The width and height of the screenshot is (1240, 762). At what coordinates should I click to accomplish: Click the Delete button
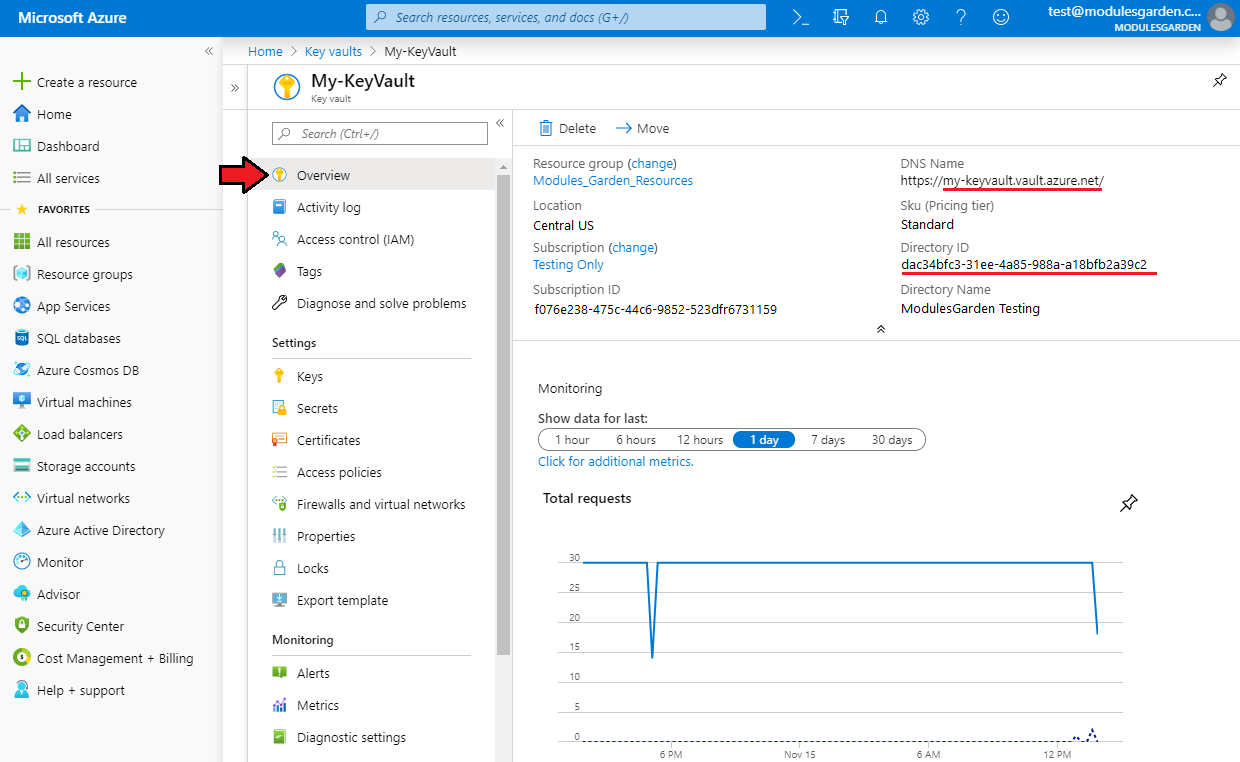coord(567,128)
